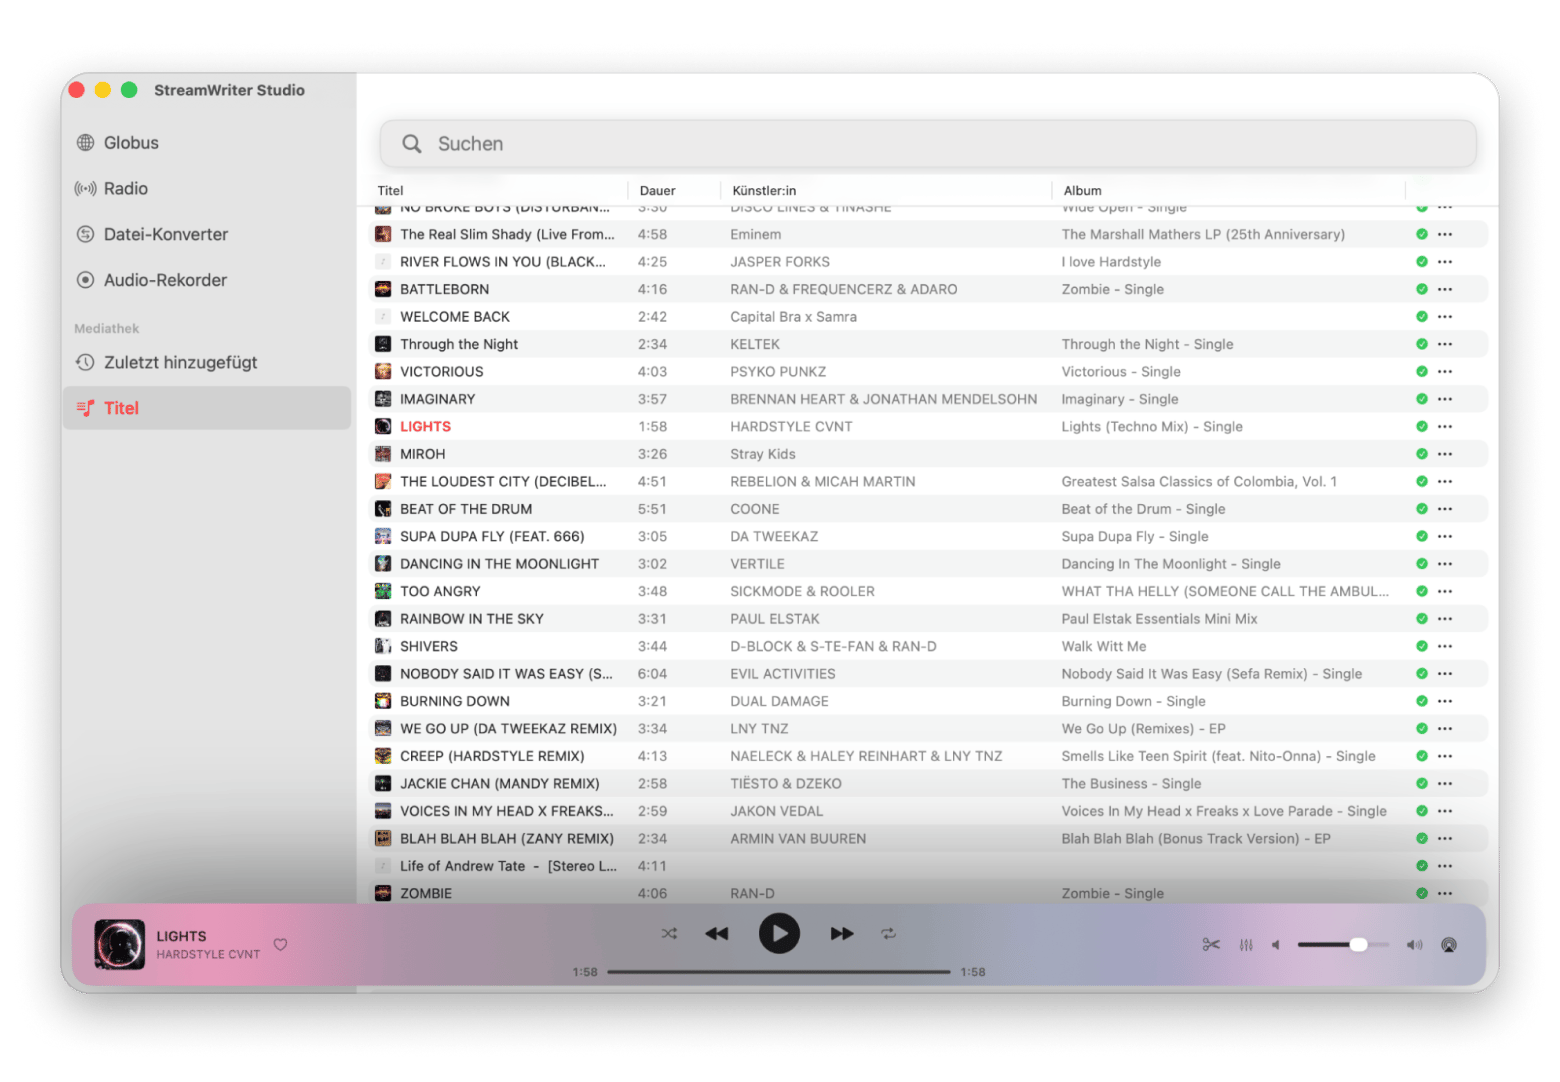Open more options for LIGHTS row
Image resolution: width=1560 pixels, height=1082 pixels.
(x=1445, y=427)
